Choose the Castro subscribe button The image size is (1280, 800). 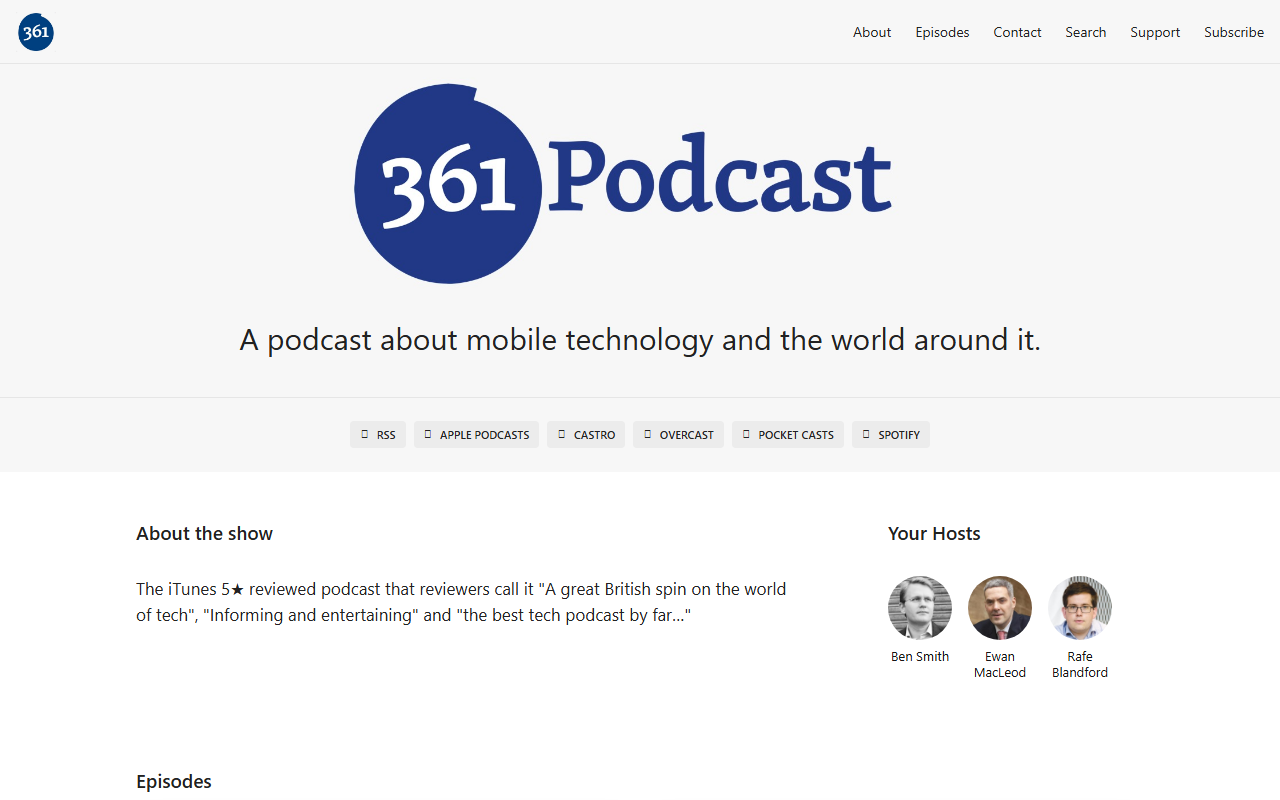click(x=586, y=434)
